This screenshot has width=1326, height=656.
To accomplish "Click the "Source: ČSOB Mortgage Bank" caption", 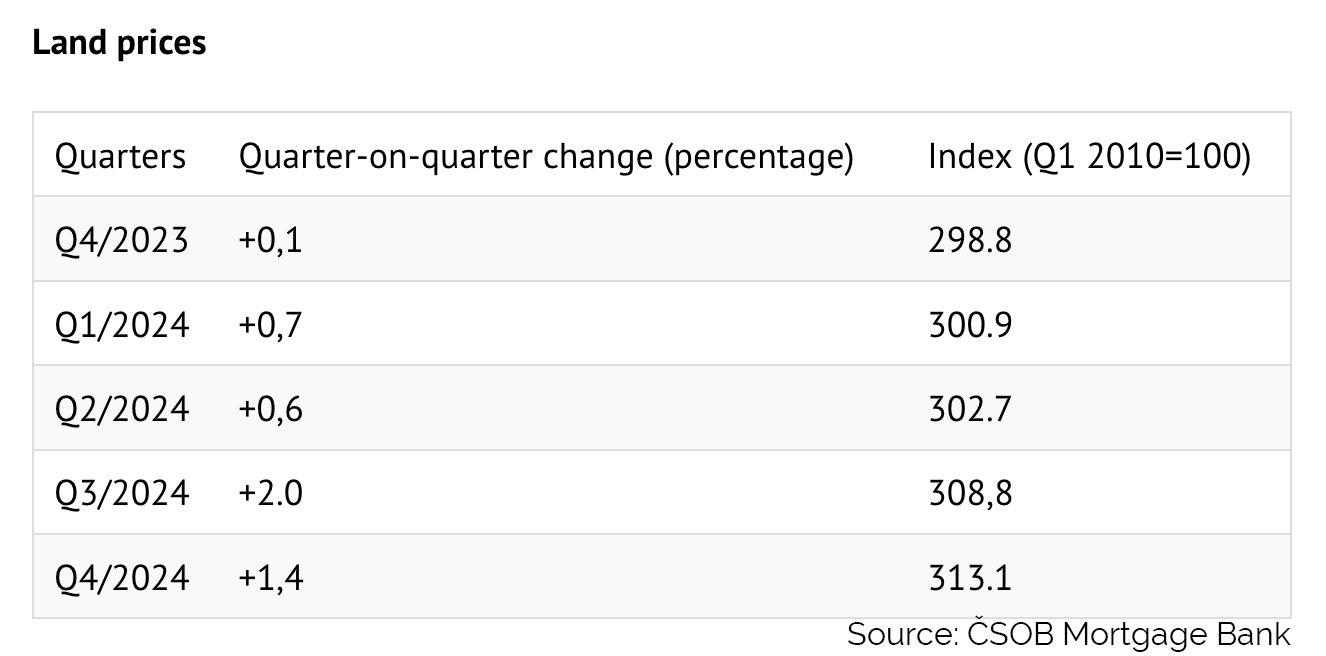I will pyautogui.click(x=1068, y=634).
